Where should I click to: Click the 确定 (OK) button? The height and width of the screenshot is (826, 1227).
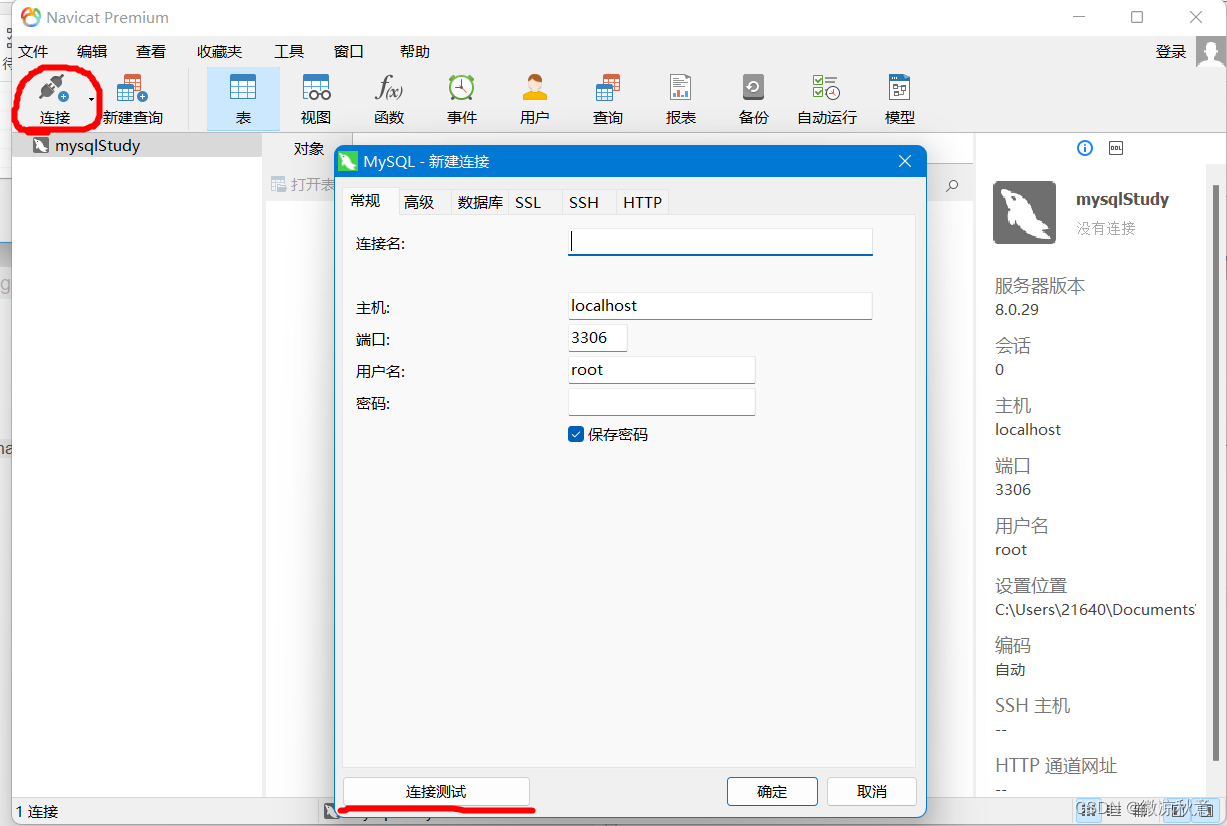click(x=772, y=792)
